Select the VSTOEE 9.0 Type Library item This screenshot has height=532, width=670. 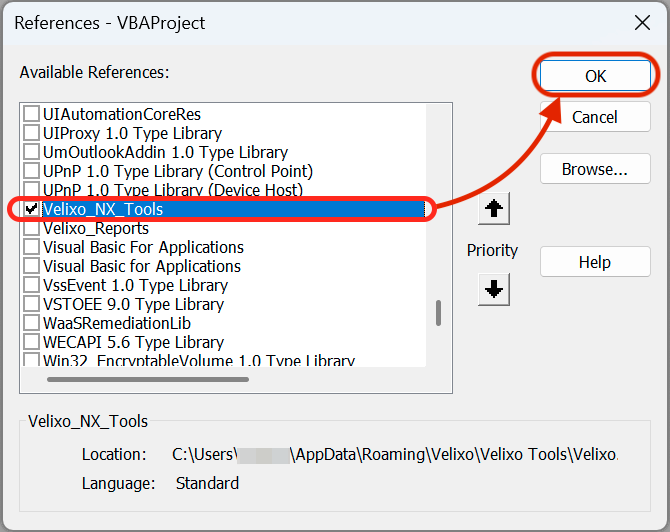pyautogui.click(x=133, y=304)
